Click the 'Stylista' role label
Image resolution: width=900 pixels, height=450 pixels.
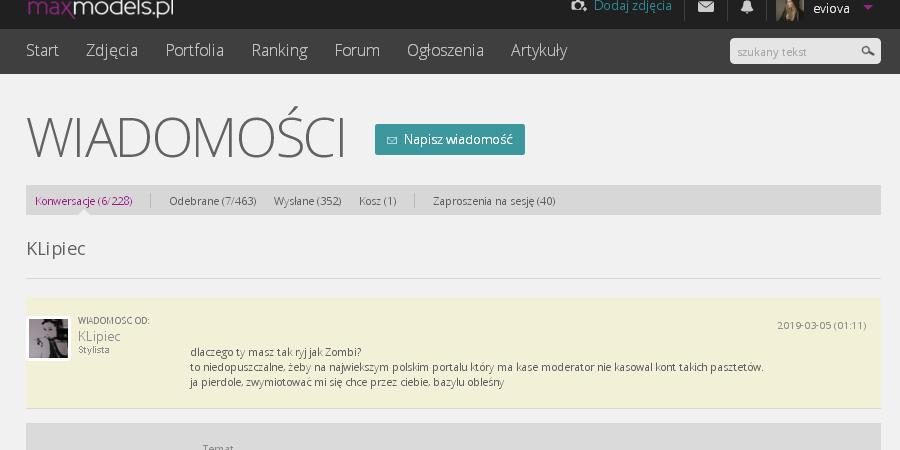[x=94, y=350]
